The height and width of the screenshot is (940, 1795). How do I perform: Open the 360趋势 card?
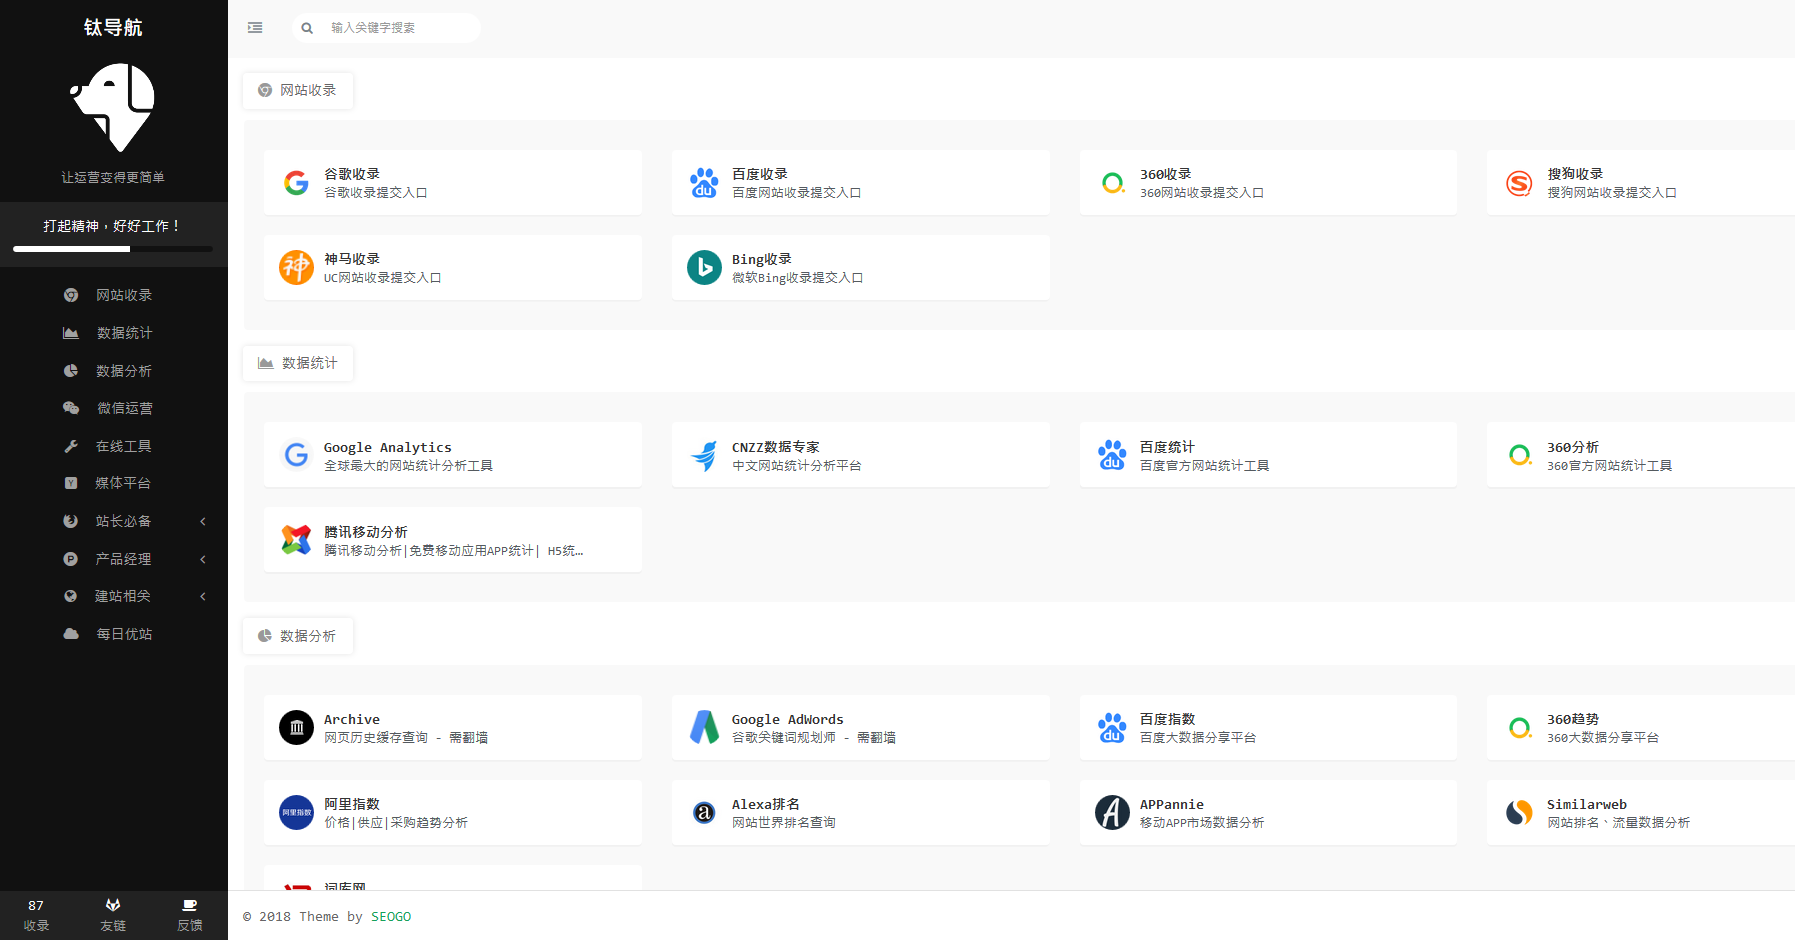(1641, 728)
